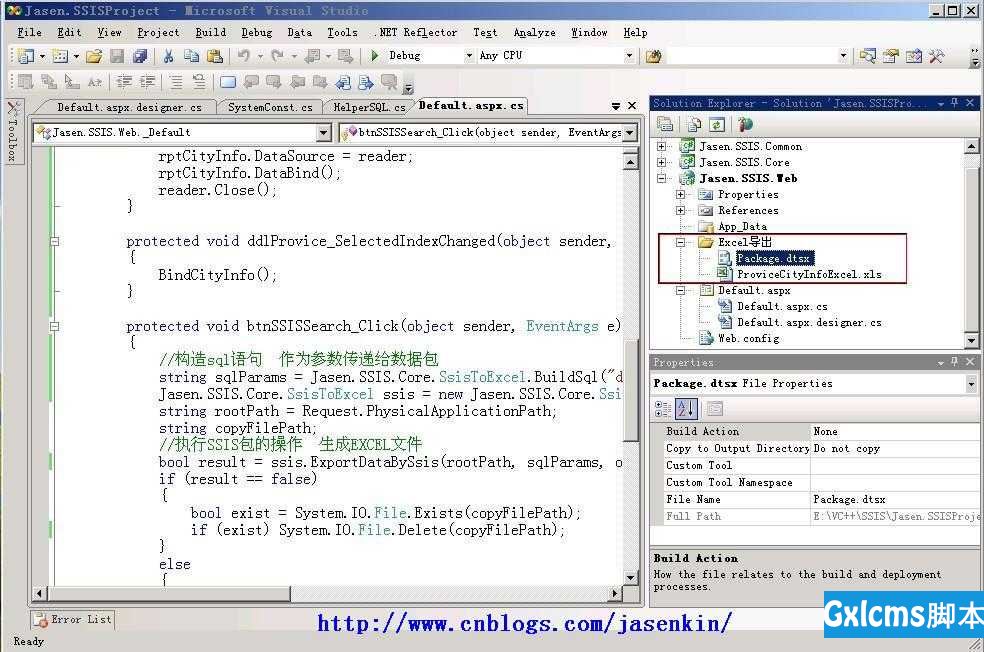Open File toolbar icon

[x=94, y=56]
